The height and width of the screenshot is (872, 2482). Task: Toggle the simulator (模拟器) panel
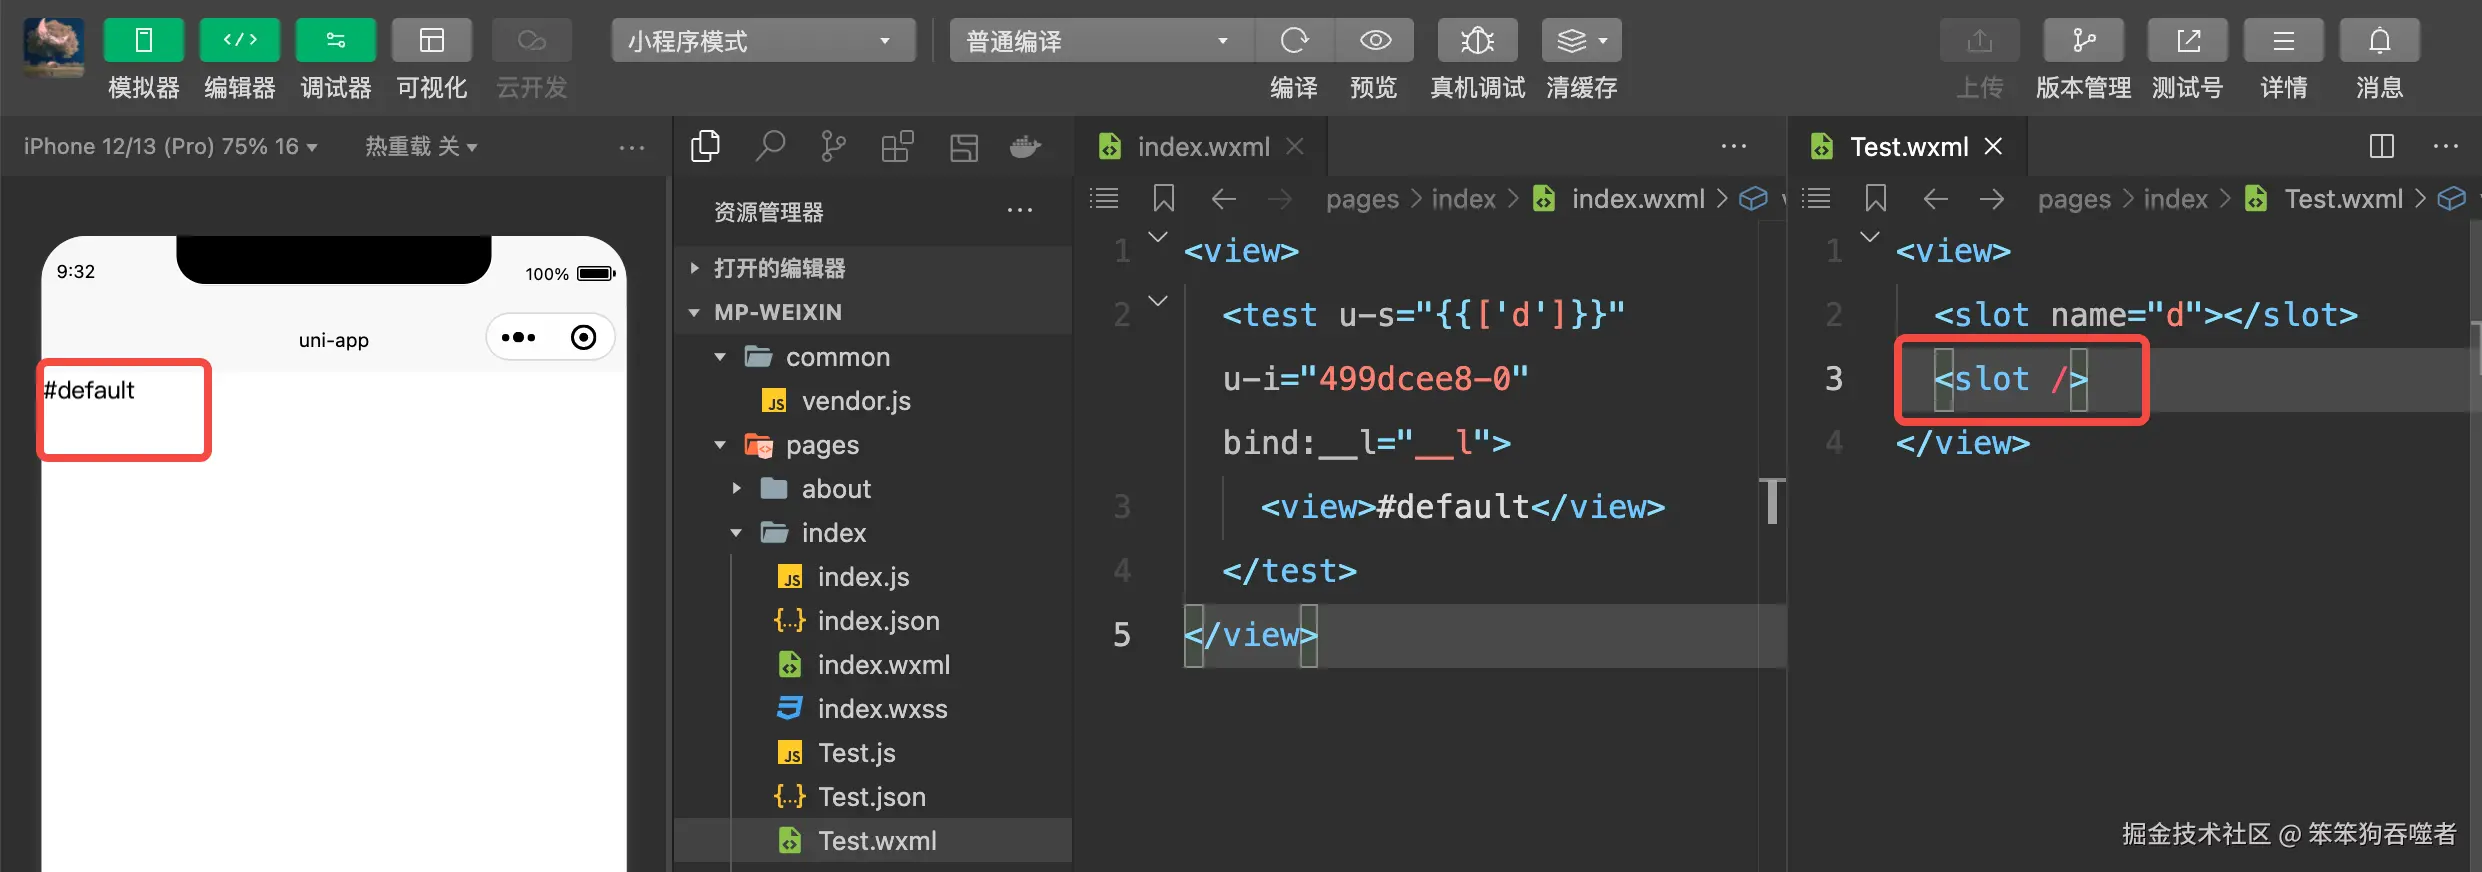(x=144, y=41)
